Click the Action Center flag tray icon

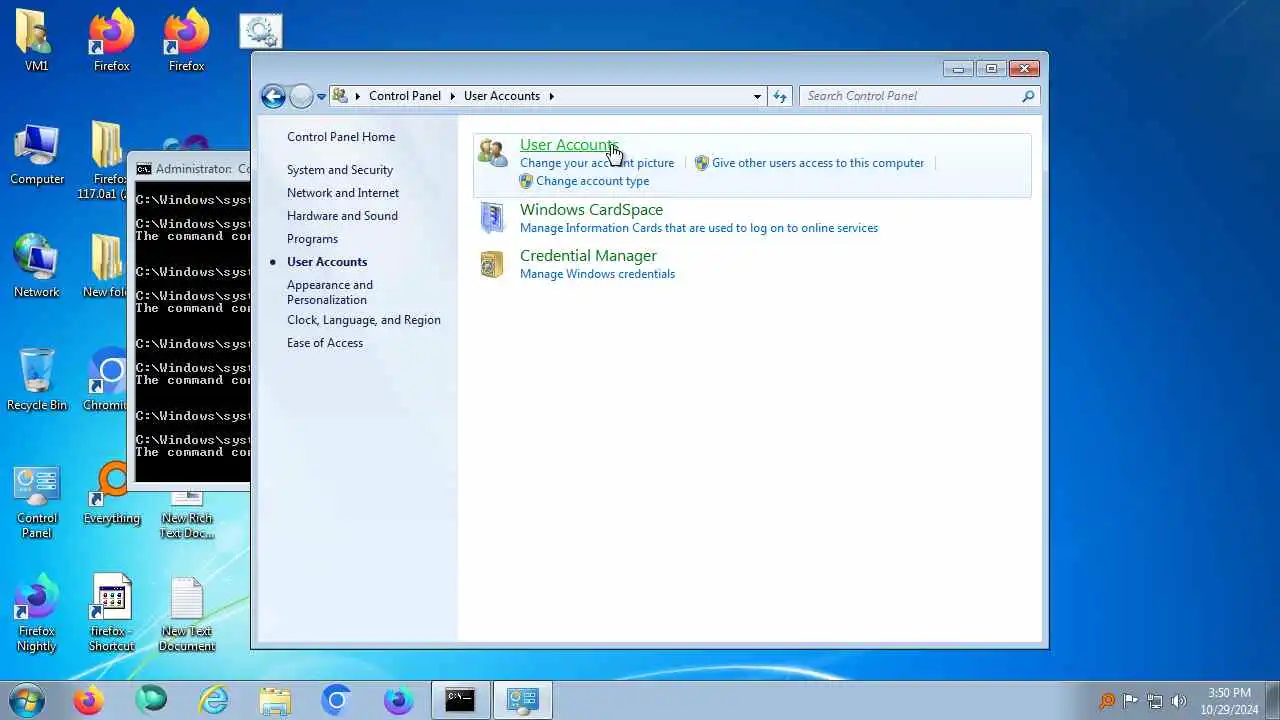click(1131, 701)
